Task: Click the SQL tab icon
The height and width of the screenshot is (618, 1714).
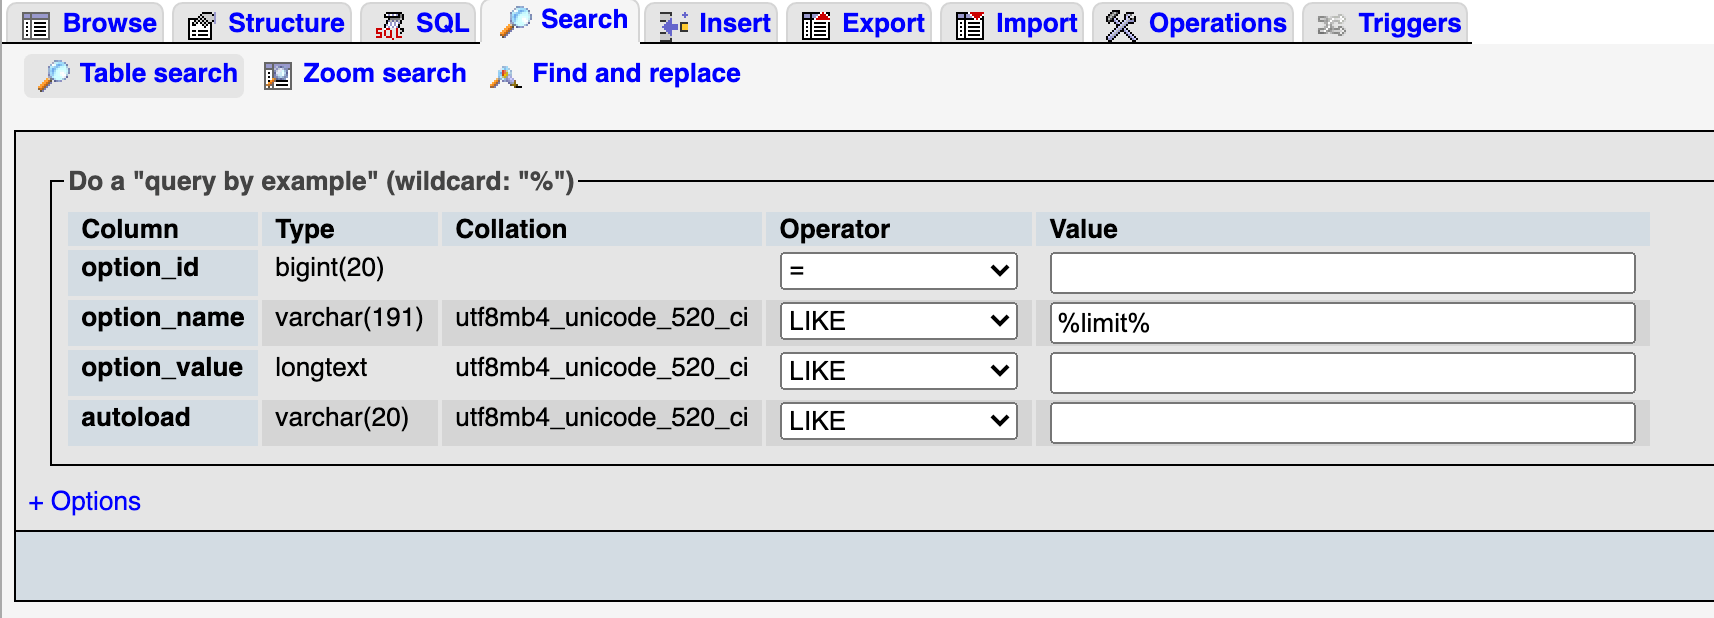Action: click(x=389, y=25)
